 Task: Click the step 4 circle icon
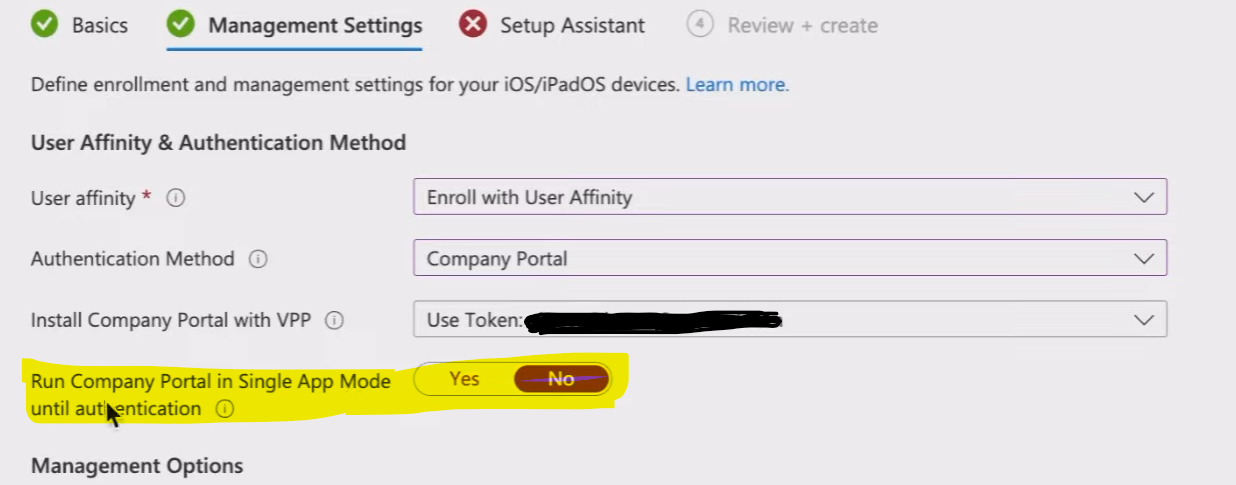click(x=700, y=24)
